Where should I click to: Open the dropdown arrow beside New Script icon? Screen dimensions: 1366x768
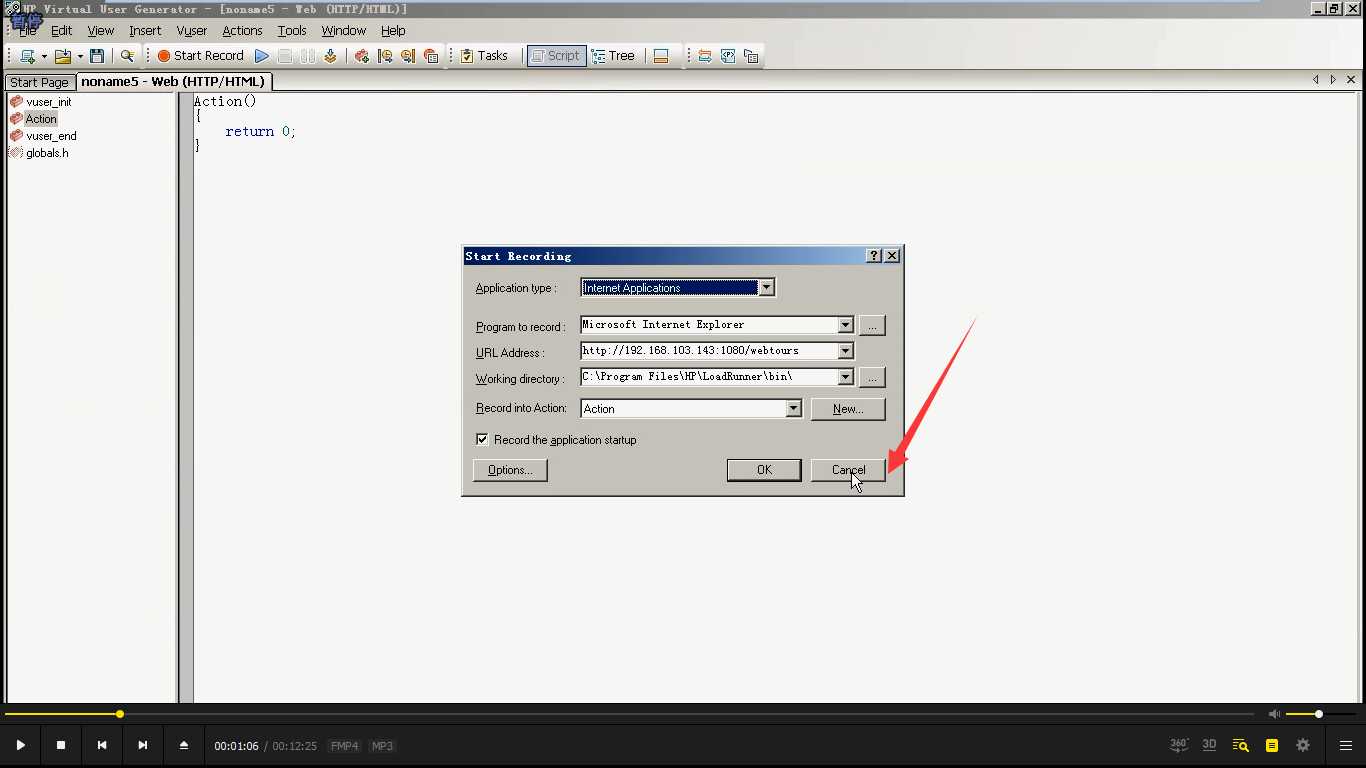point(44,56)
